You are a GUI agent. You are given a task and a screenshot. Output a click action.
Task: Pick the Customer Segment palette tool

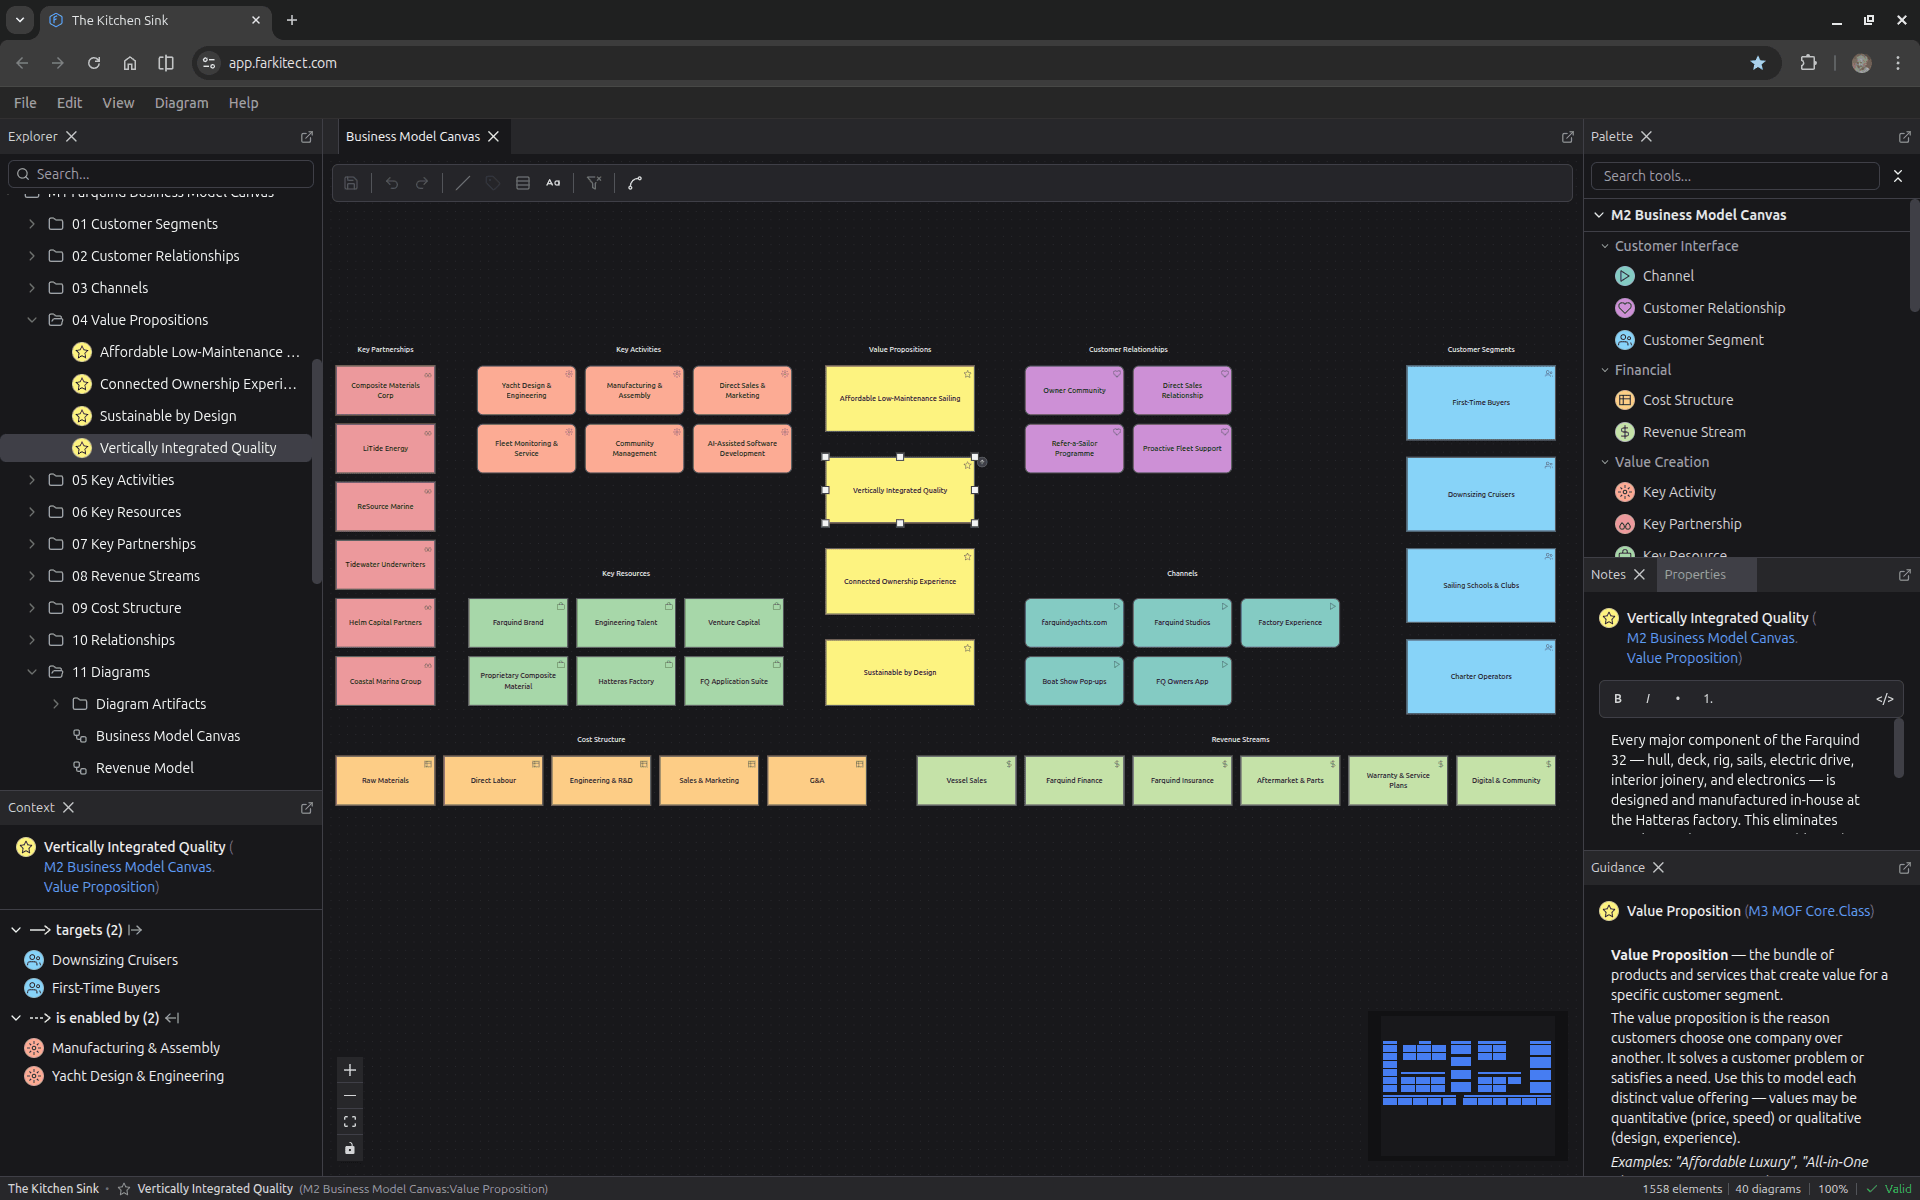1703,340
